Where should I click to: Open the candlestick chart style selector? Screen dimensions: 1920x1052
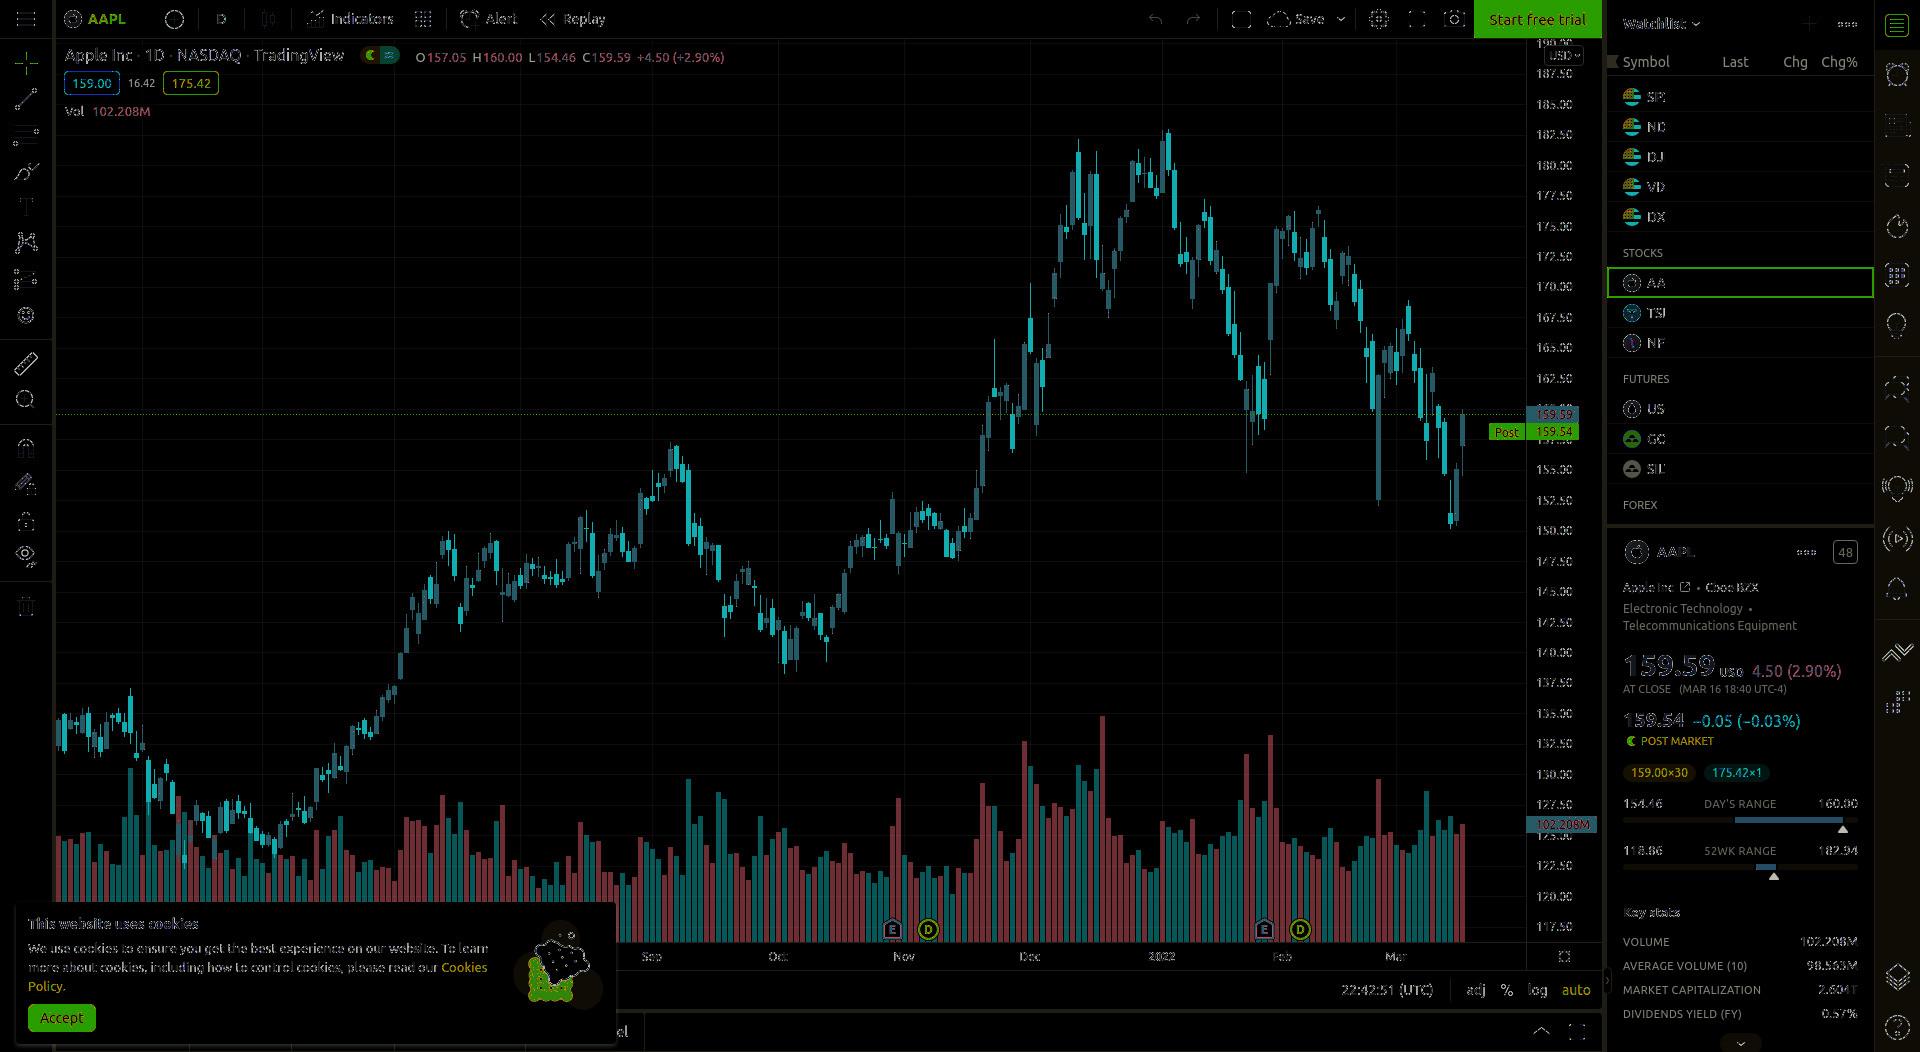(268, 19)
